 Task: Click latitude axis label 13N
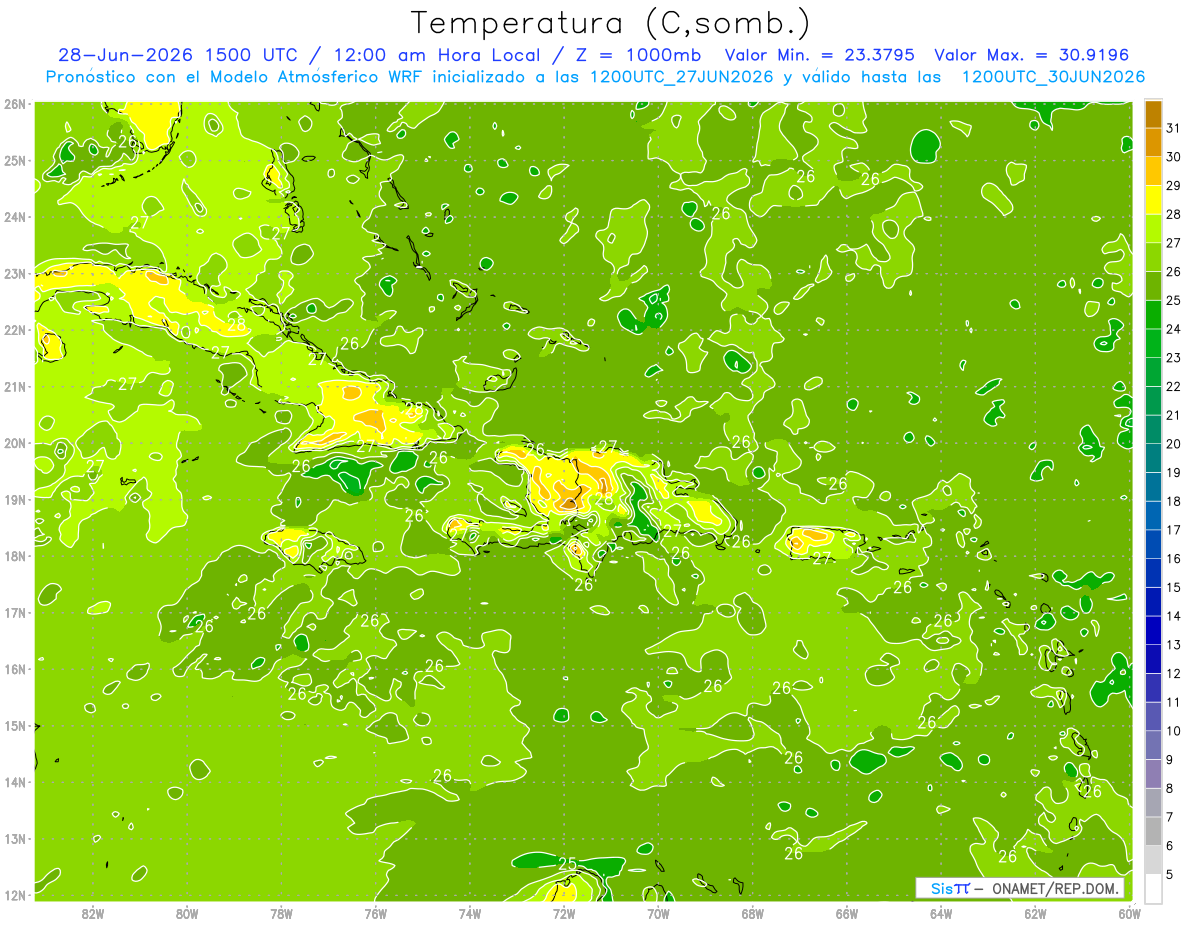tap(15, 838)
